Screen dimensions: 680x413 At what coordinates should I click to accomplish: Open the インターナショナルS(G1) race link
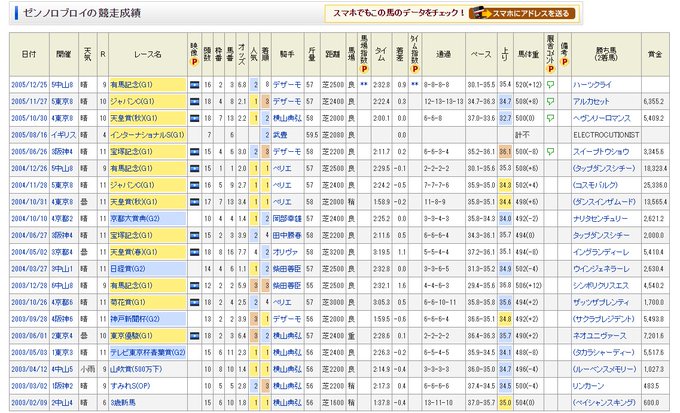point(147,135)
